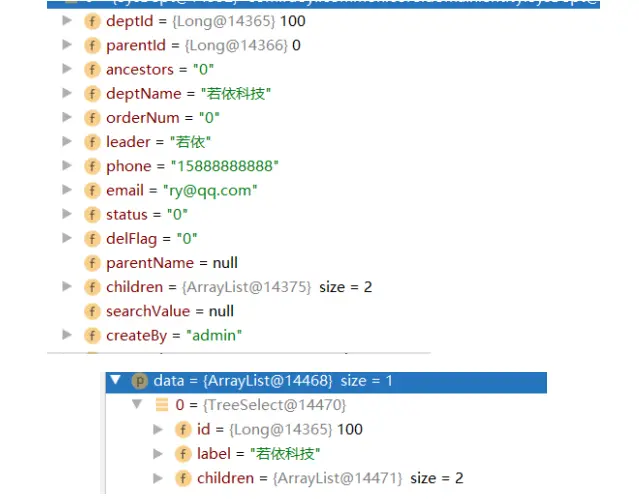Click the field icon beside label
This screenshot has width=639, height=499.
coord(183,454)
